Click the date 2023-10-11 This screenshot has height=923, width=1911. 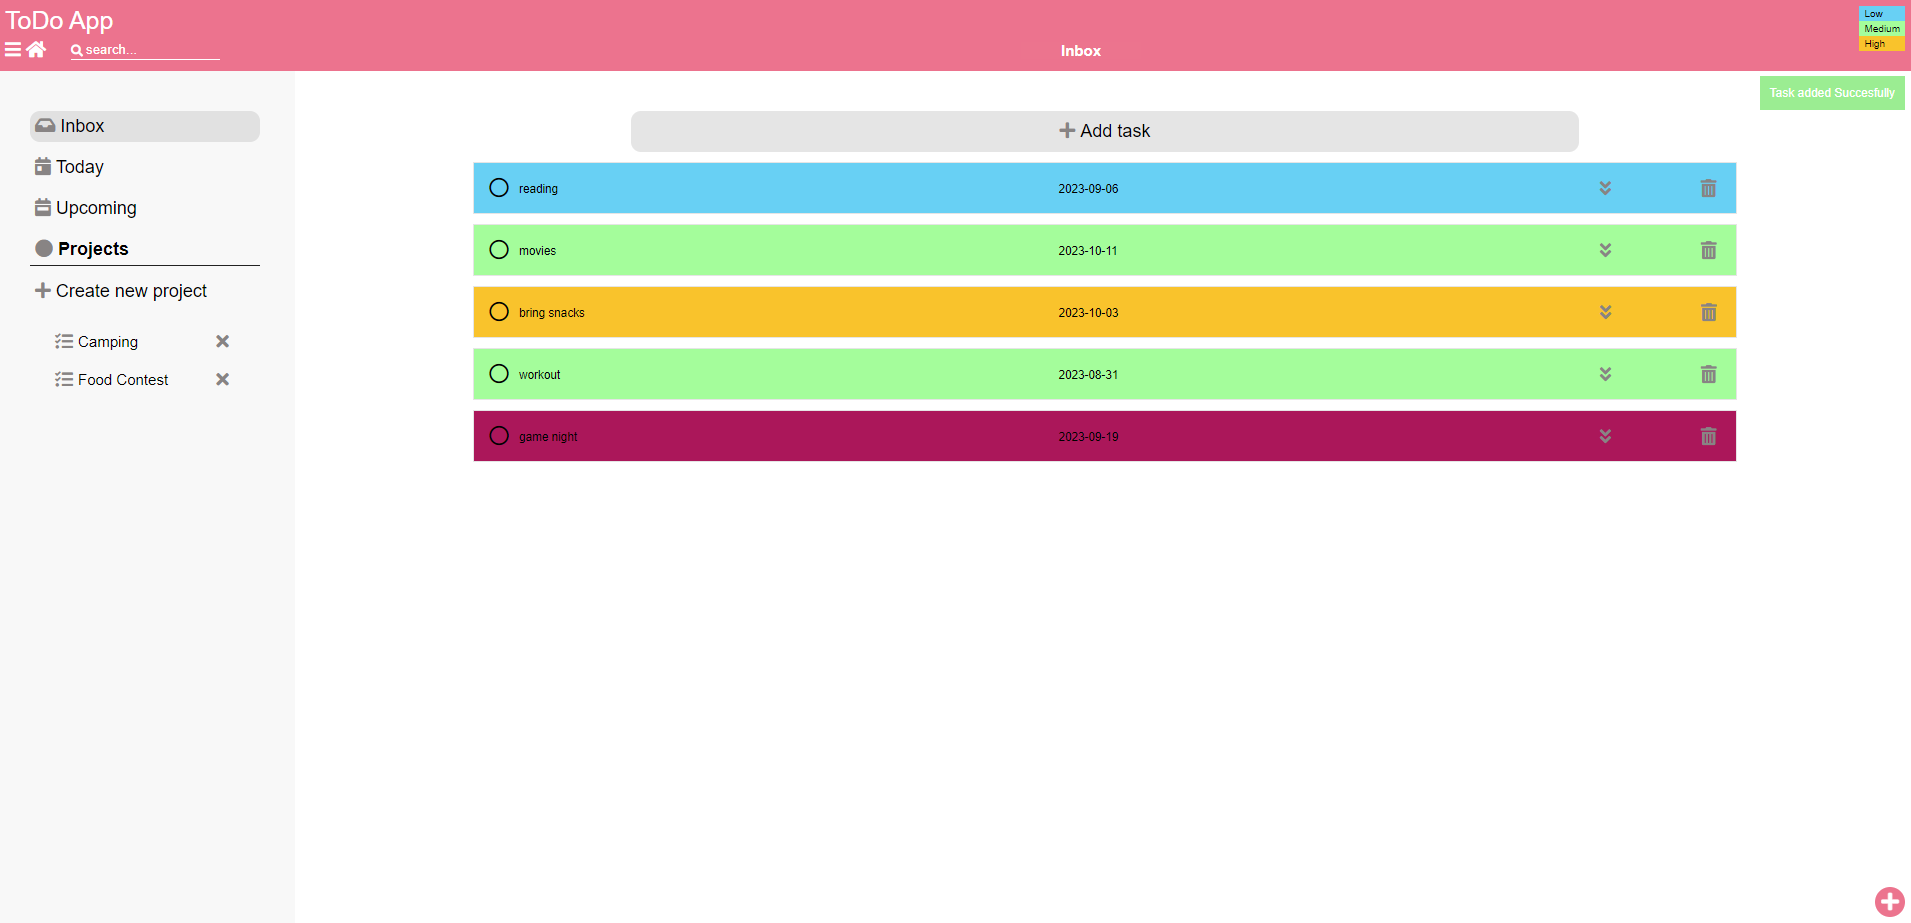pos(1088,251)
